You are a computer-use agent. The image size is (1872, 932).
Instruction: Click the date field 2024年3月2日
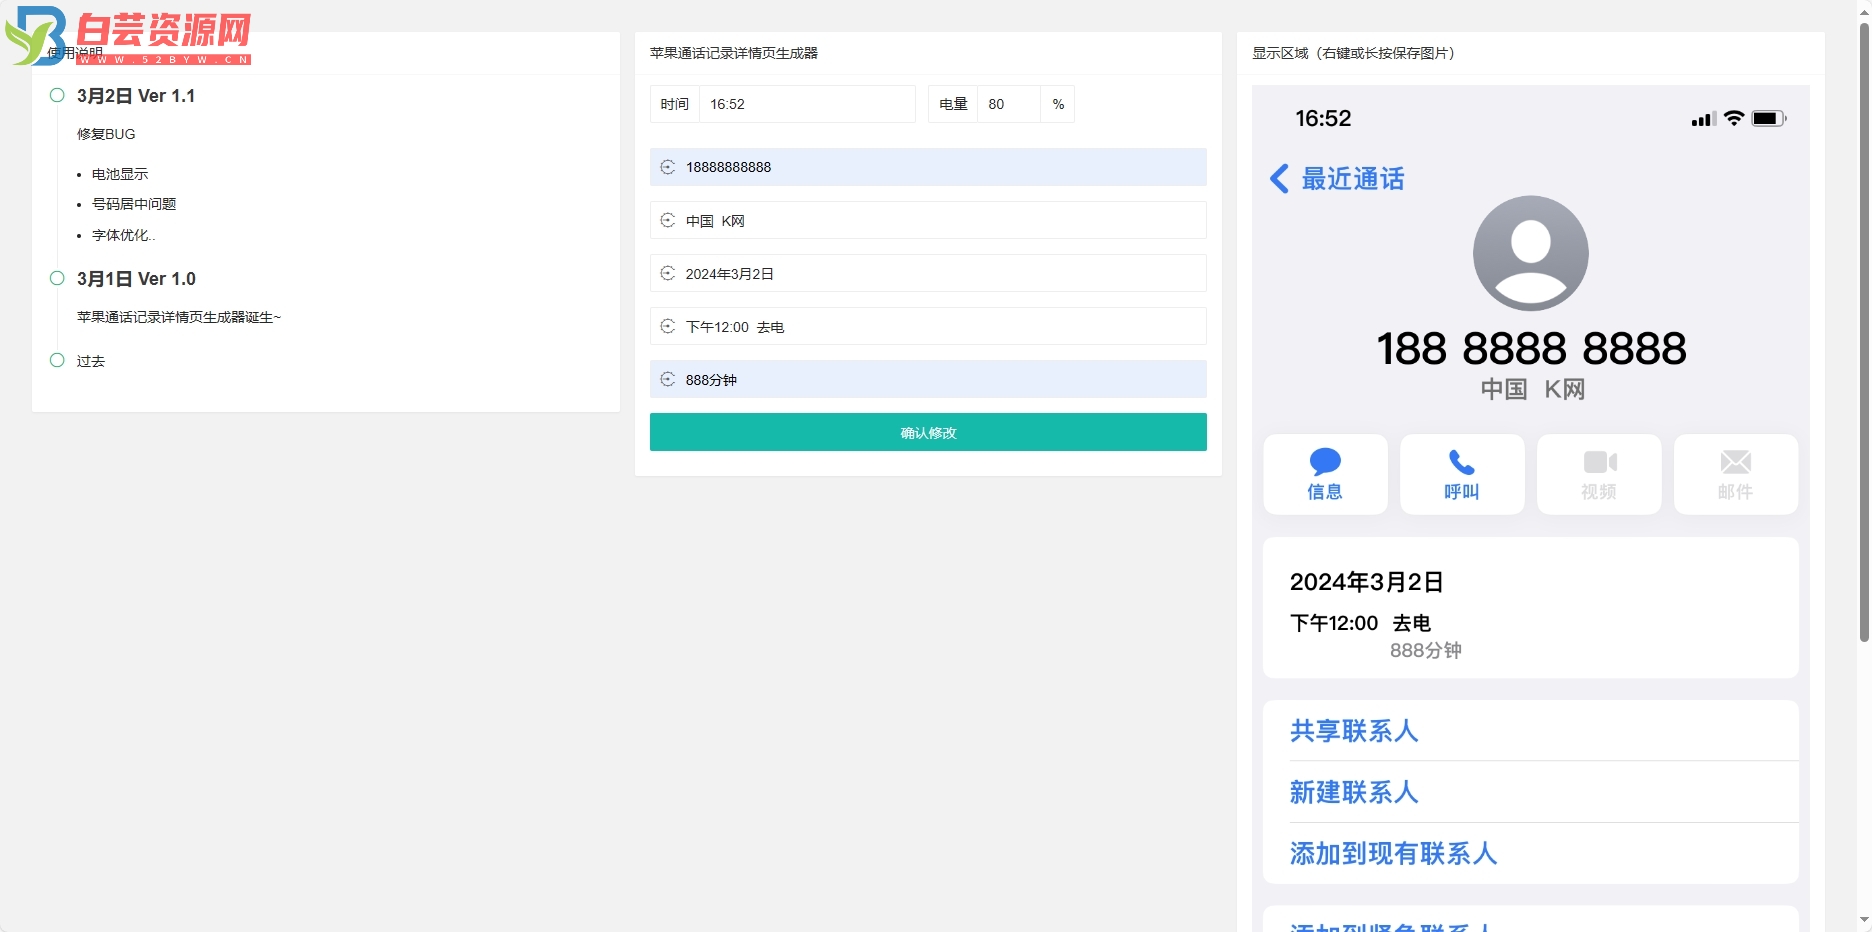(928, 273)
